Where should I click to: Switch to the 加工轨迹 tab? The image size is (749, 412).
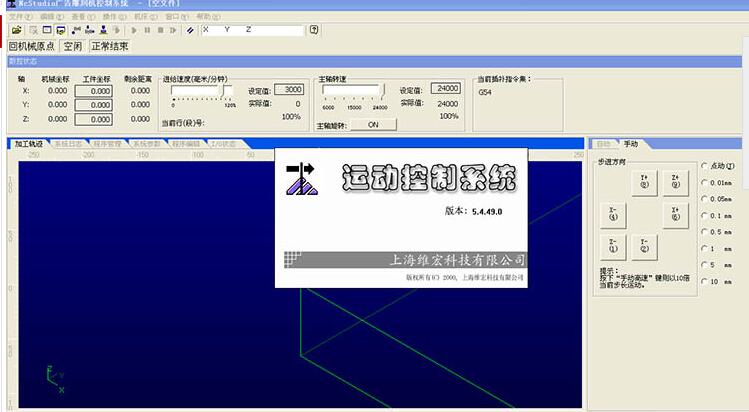pos(29,144)
